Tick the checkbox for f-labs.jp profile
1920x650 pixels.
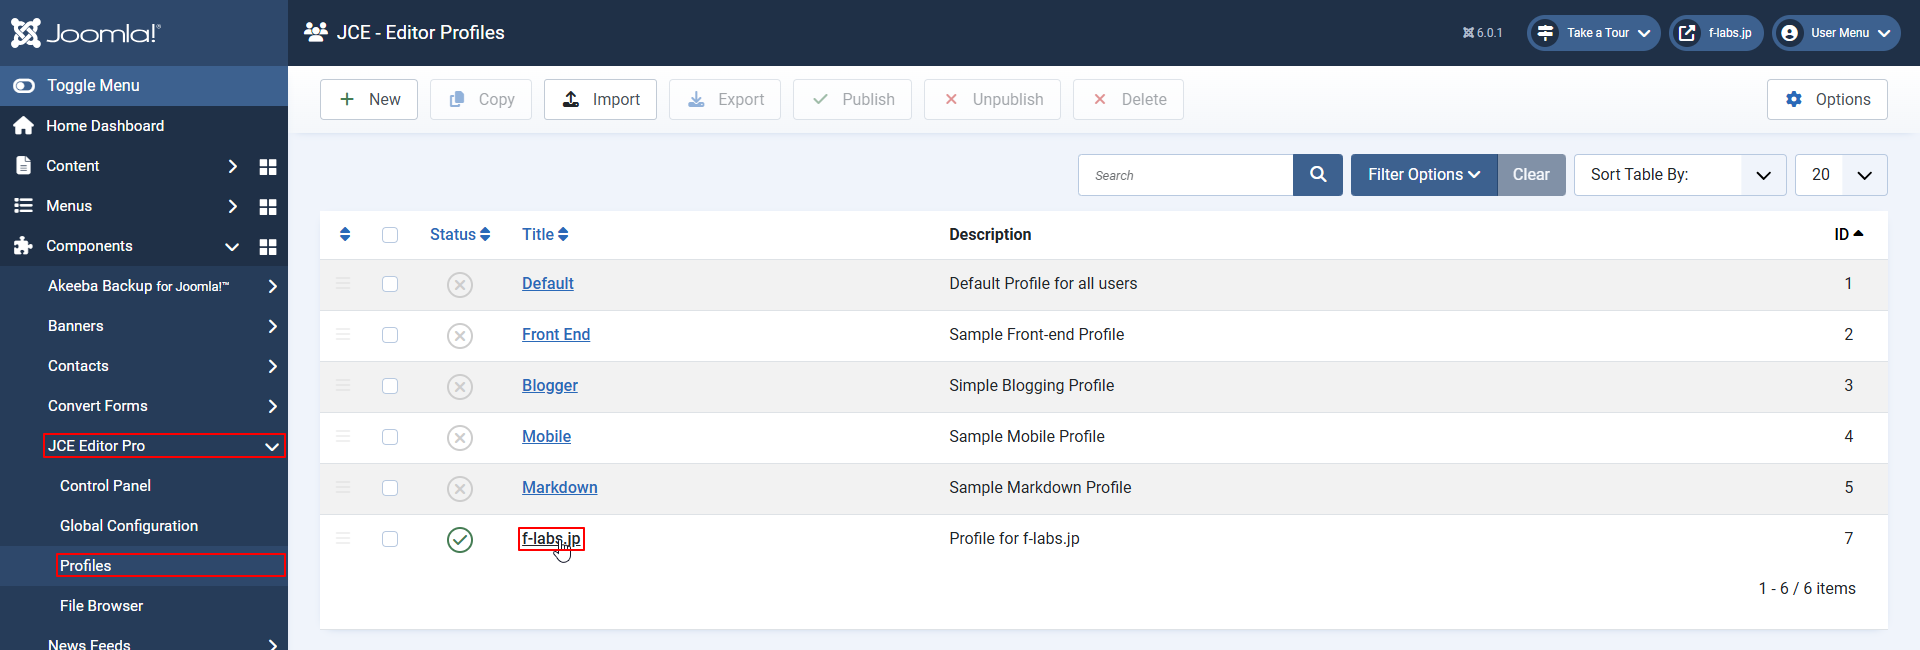(x=390, y=539)
